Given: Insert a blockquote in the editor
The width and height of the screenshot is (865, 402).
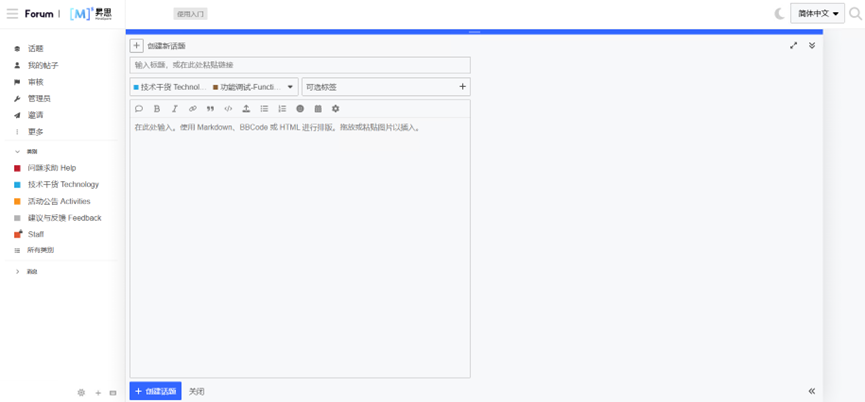Looking at the screenshot, I should click(210, 109).
